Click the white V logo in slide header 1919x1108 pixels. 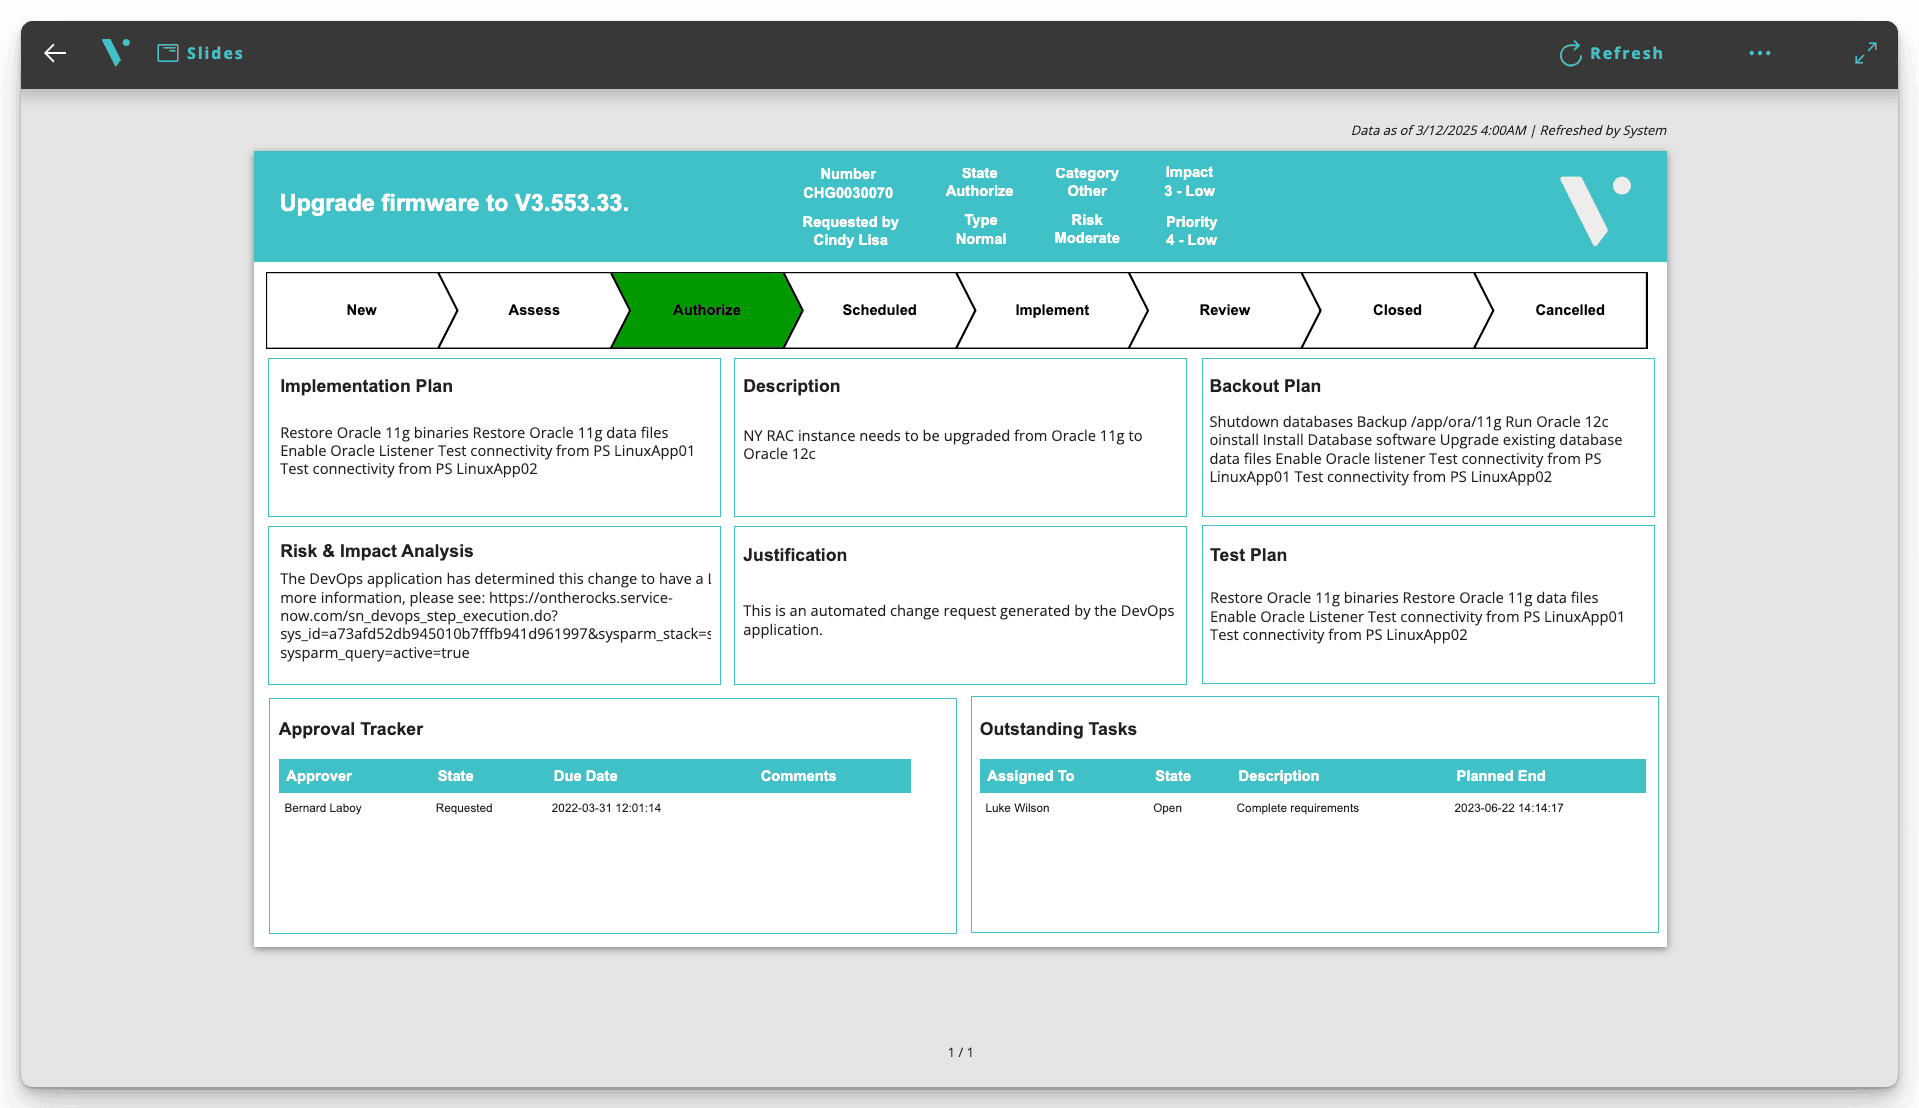coord(1595,209)
